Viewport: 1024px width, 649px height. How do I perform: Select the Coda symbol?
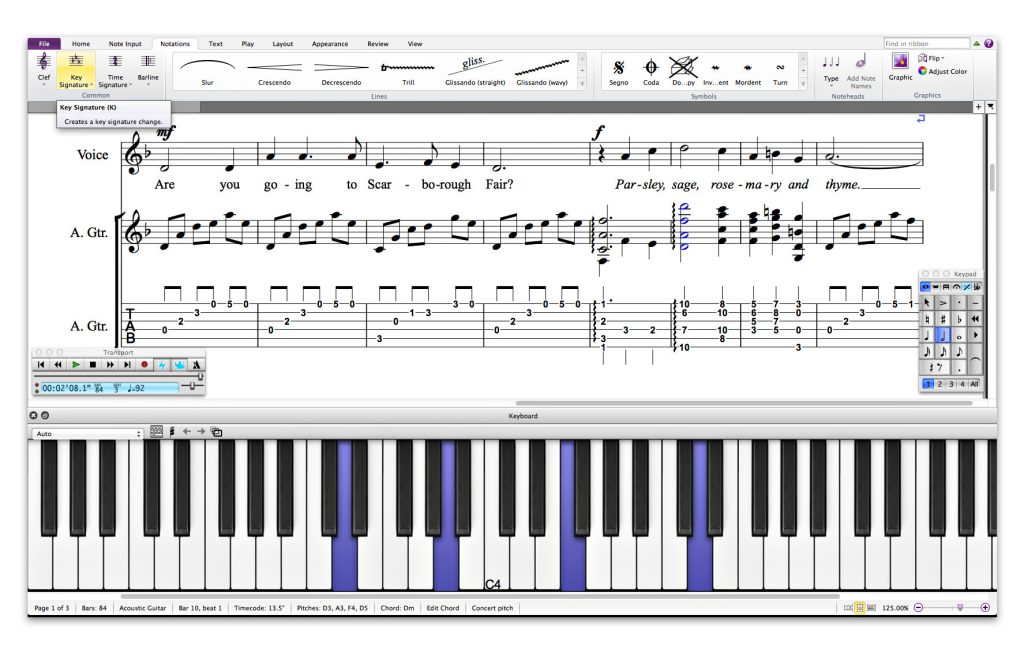tap(650, 68)
